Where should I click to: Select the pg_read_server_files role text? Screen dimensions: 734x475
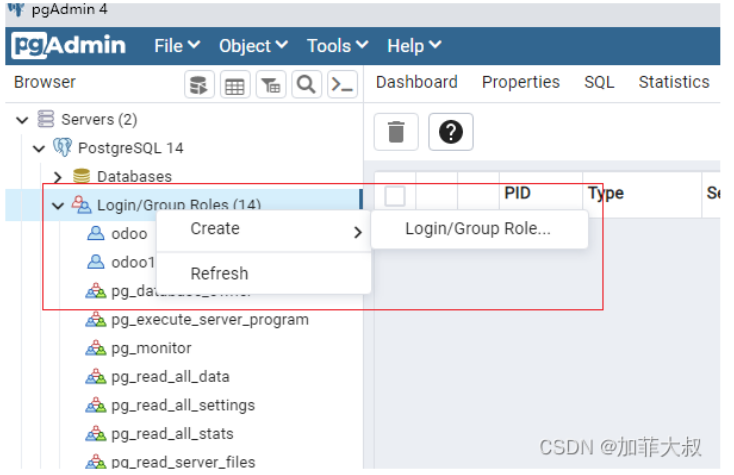pyautogui.click(x=183, y=462)
